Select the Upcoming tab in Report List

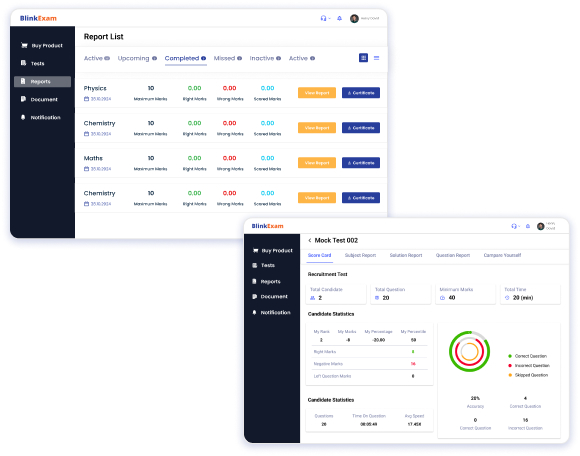tap(137, 58)
